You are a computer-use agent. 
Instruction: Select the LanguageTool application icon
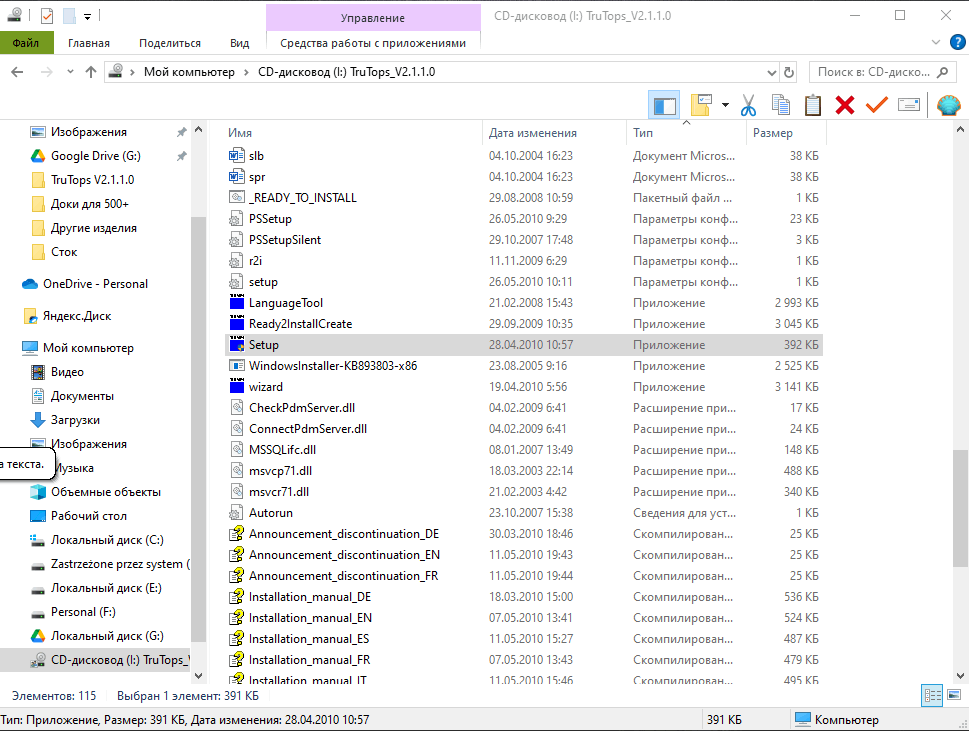coord(237,303)
